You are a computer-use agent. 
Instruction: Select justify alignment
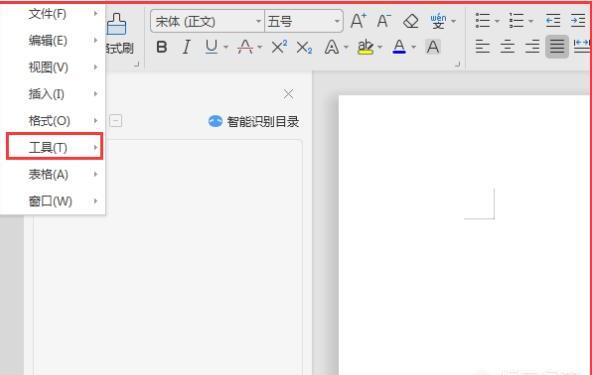coord(557,47)
